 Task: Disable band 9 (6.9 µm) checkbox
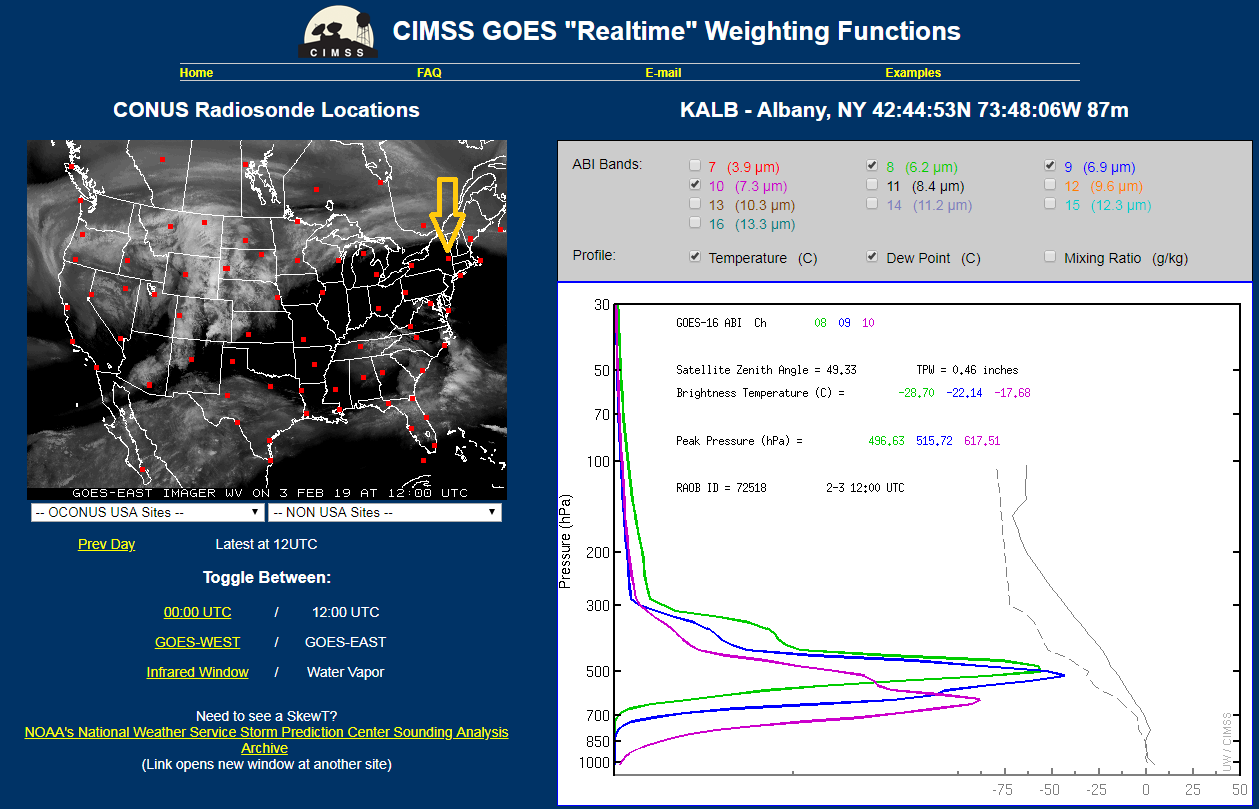[x=1050, y=166]
